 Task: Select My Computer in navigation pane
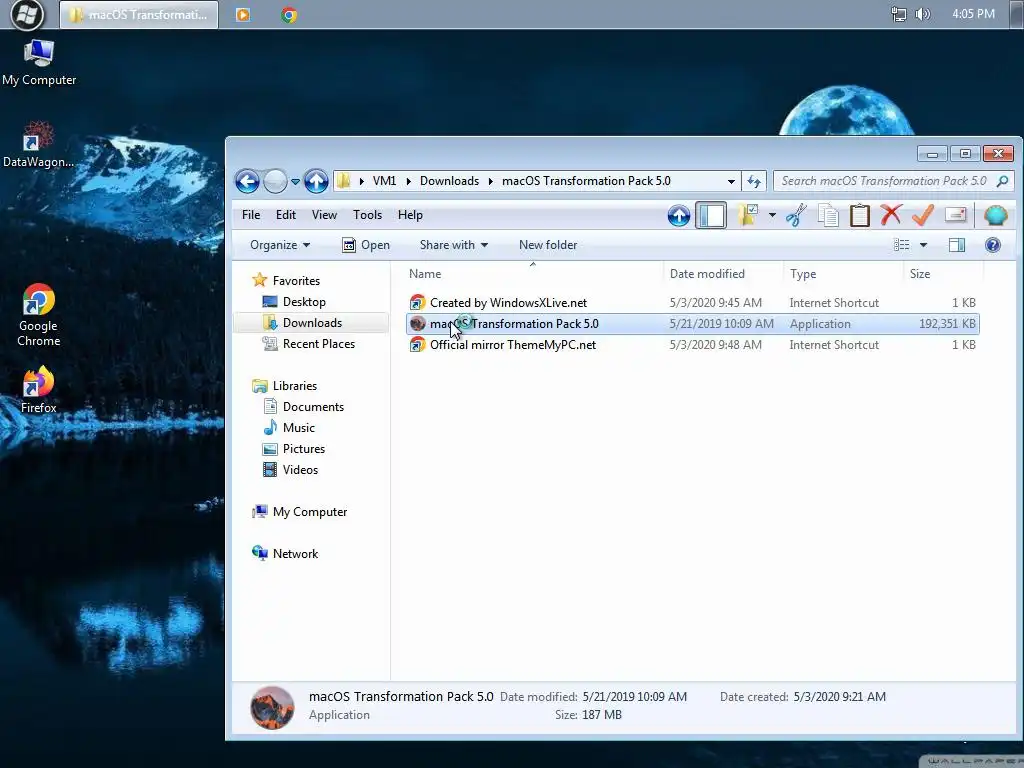tap(300, 512)
